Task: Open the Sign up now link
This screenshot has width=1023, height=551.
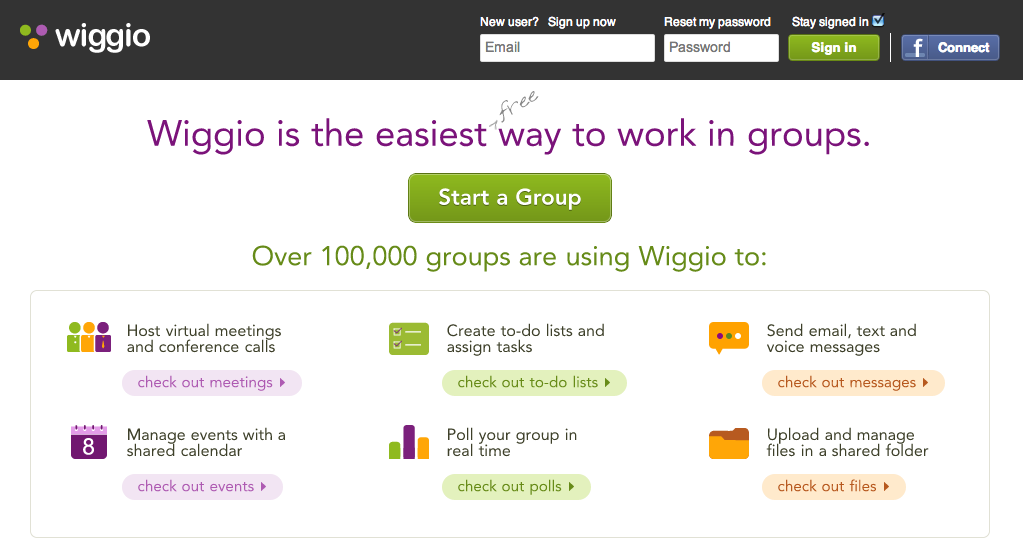Action: [x=581, y=22]
